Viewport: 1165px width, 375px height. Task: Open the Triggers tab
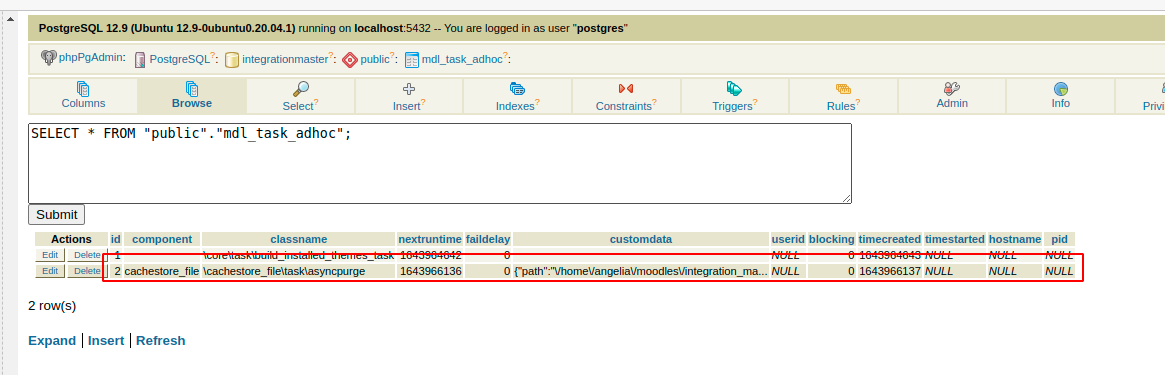click(734, 96)
